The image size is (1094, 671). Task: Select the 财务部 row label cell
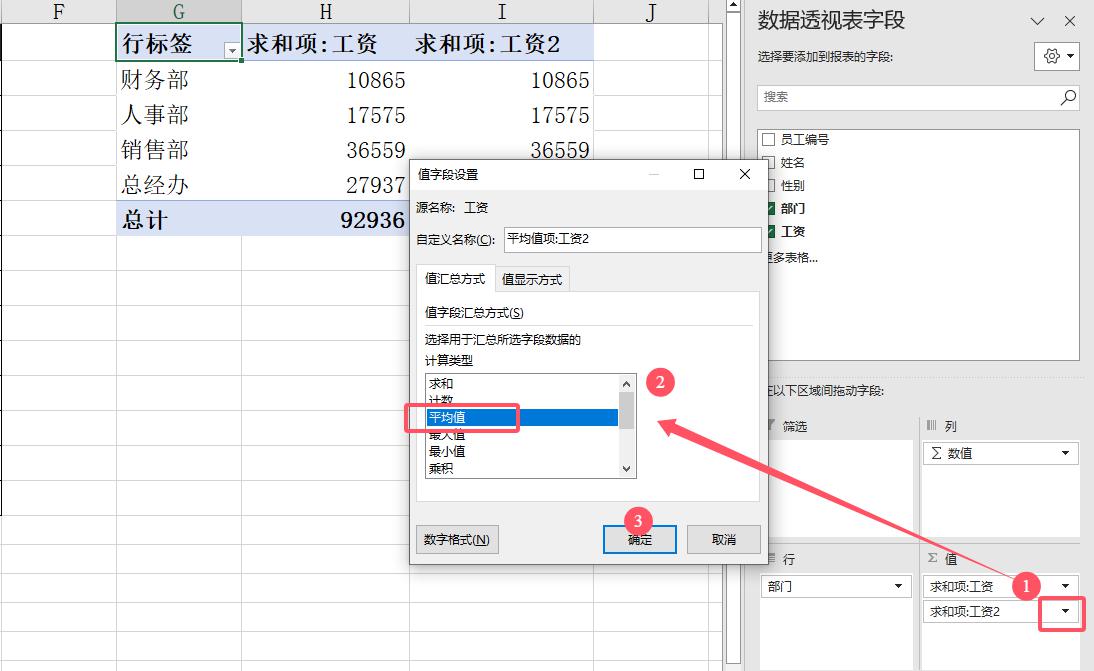[x=179, y=79]
